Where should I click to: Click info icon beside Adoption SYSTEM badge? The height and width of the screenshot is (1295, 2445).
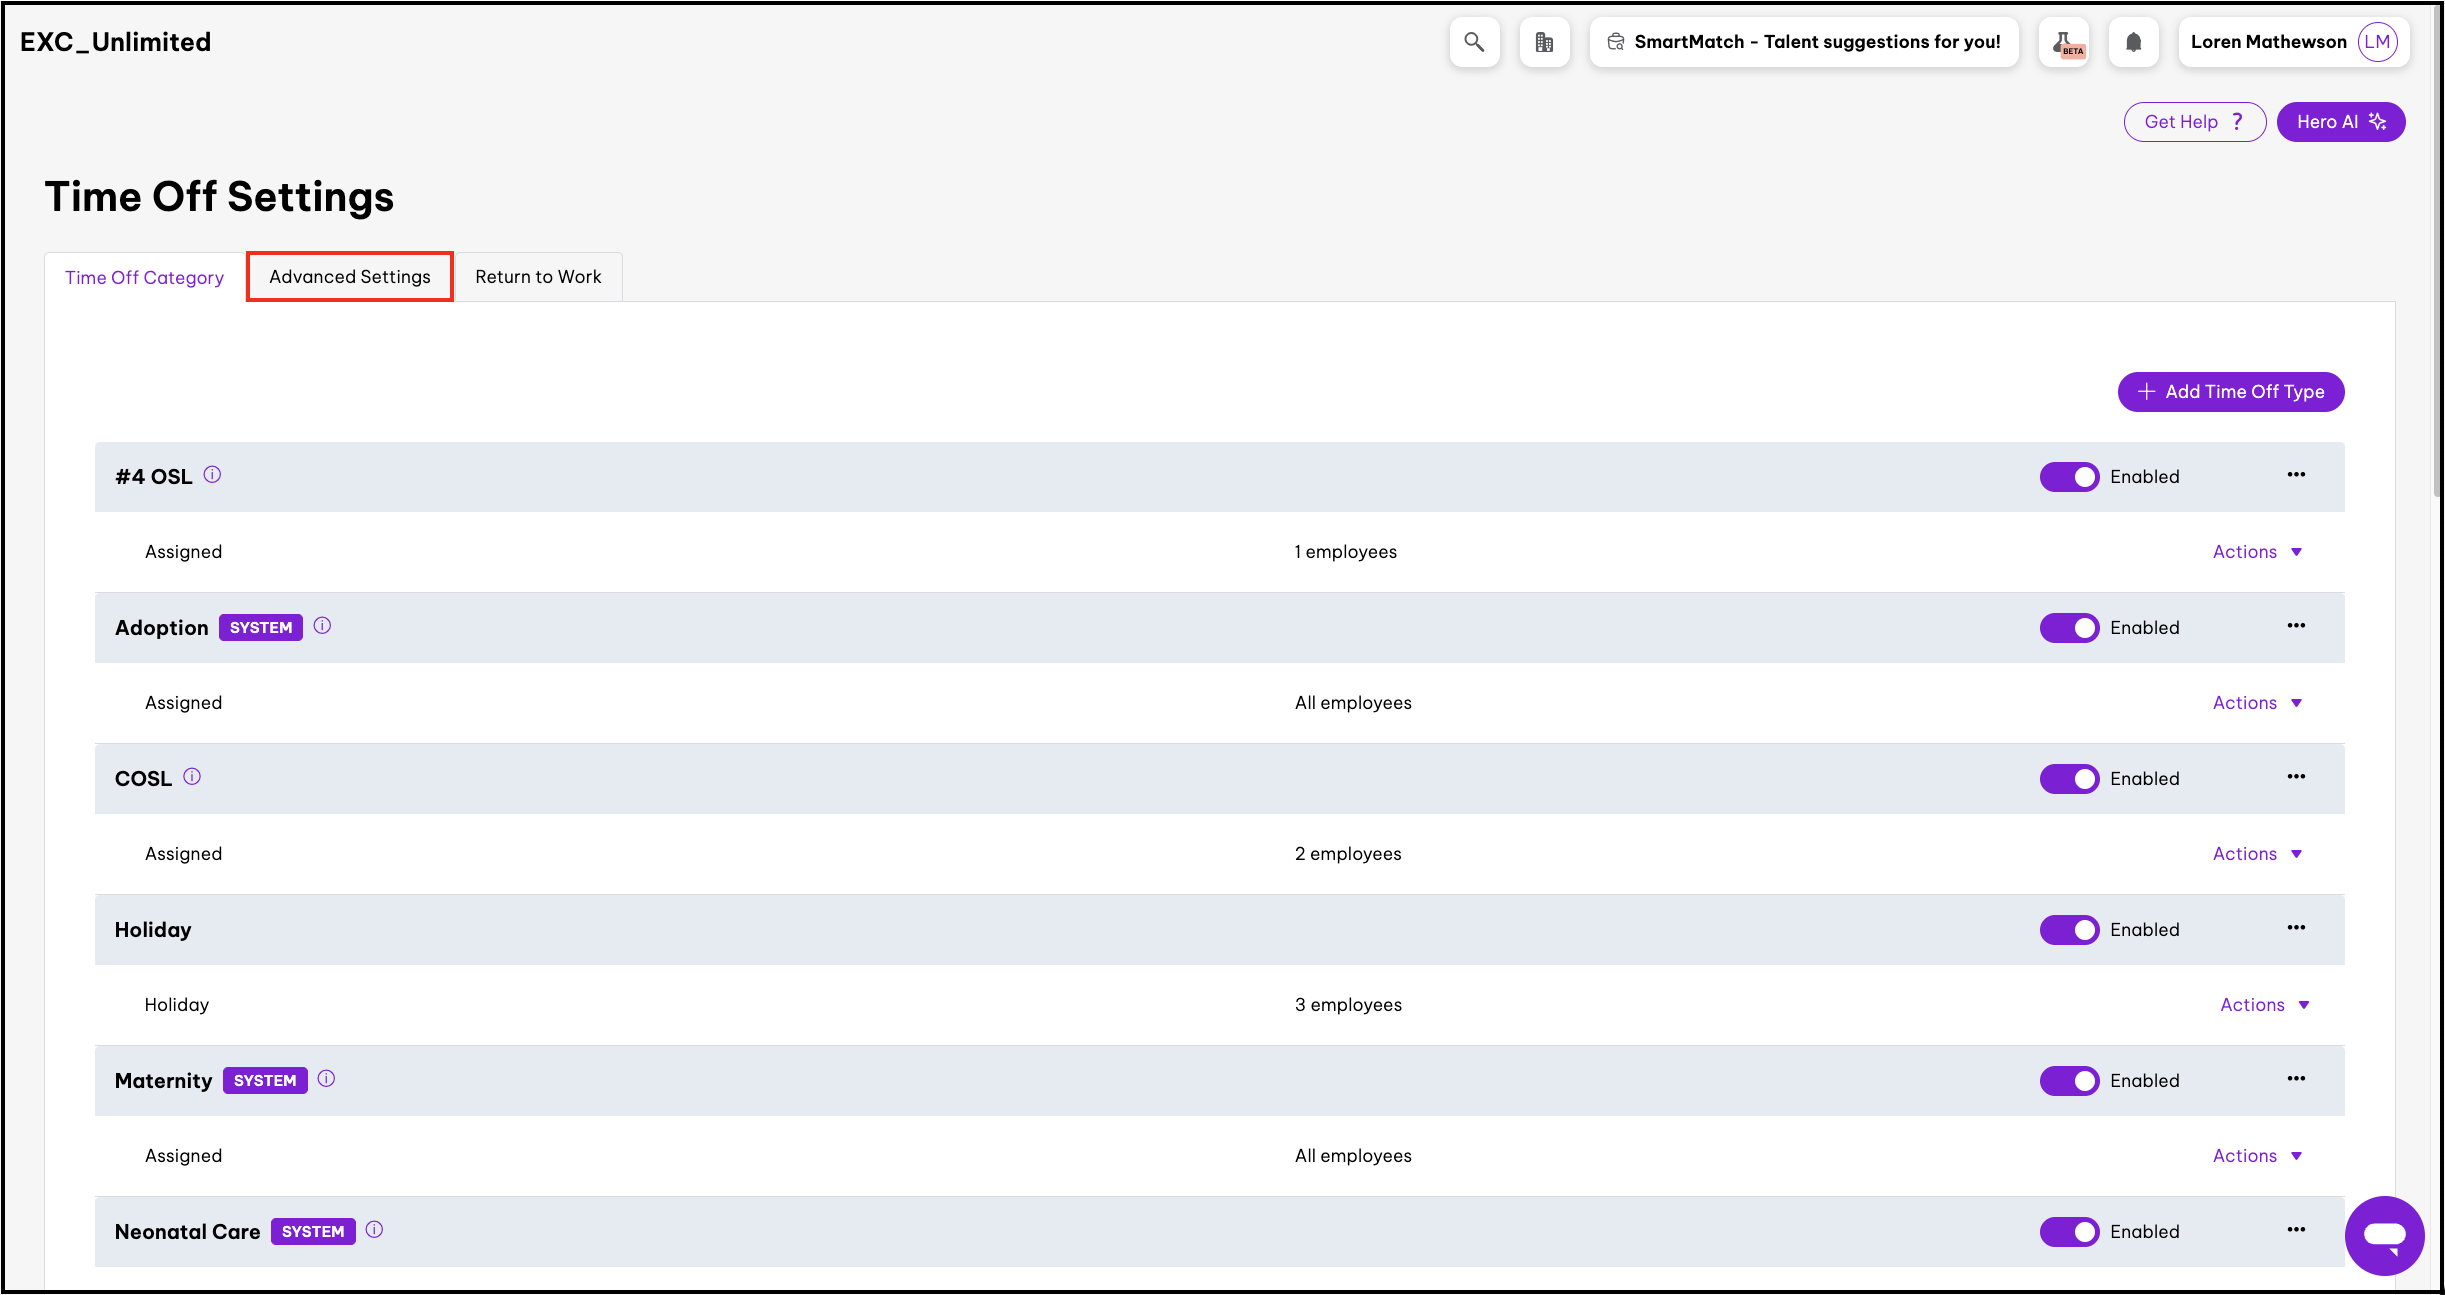pos(322,626)
